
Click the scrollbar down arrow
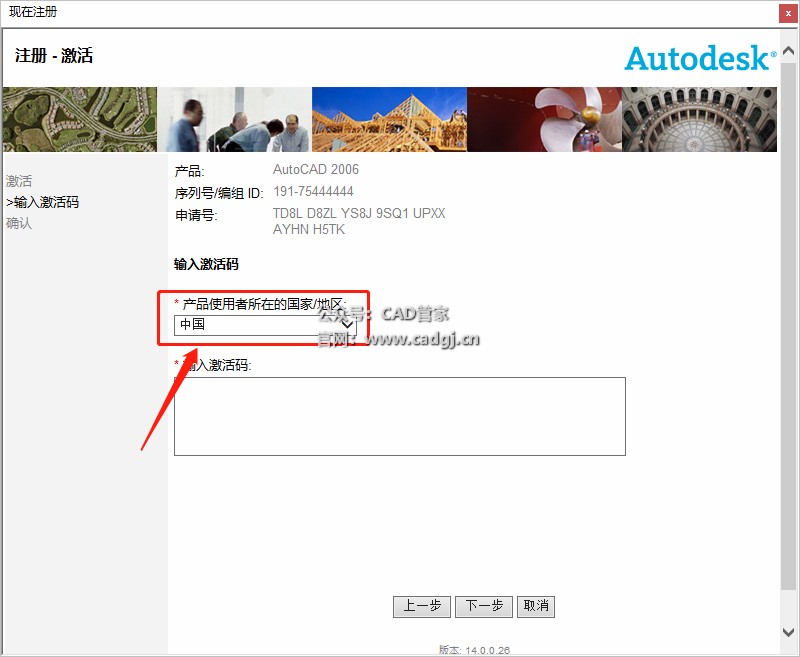coord(788,631)
